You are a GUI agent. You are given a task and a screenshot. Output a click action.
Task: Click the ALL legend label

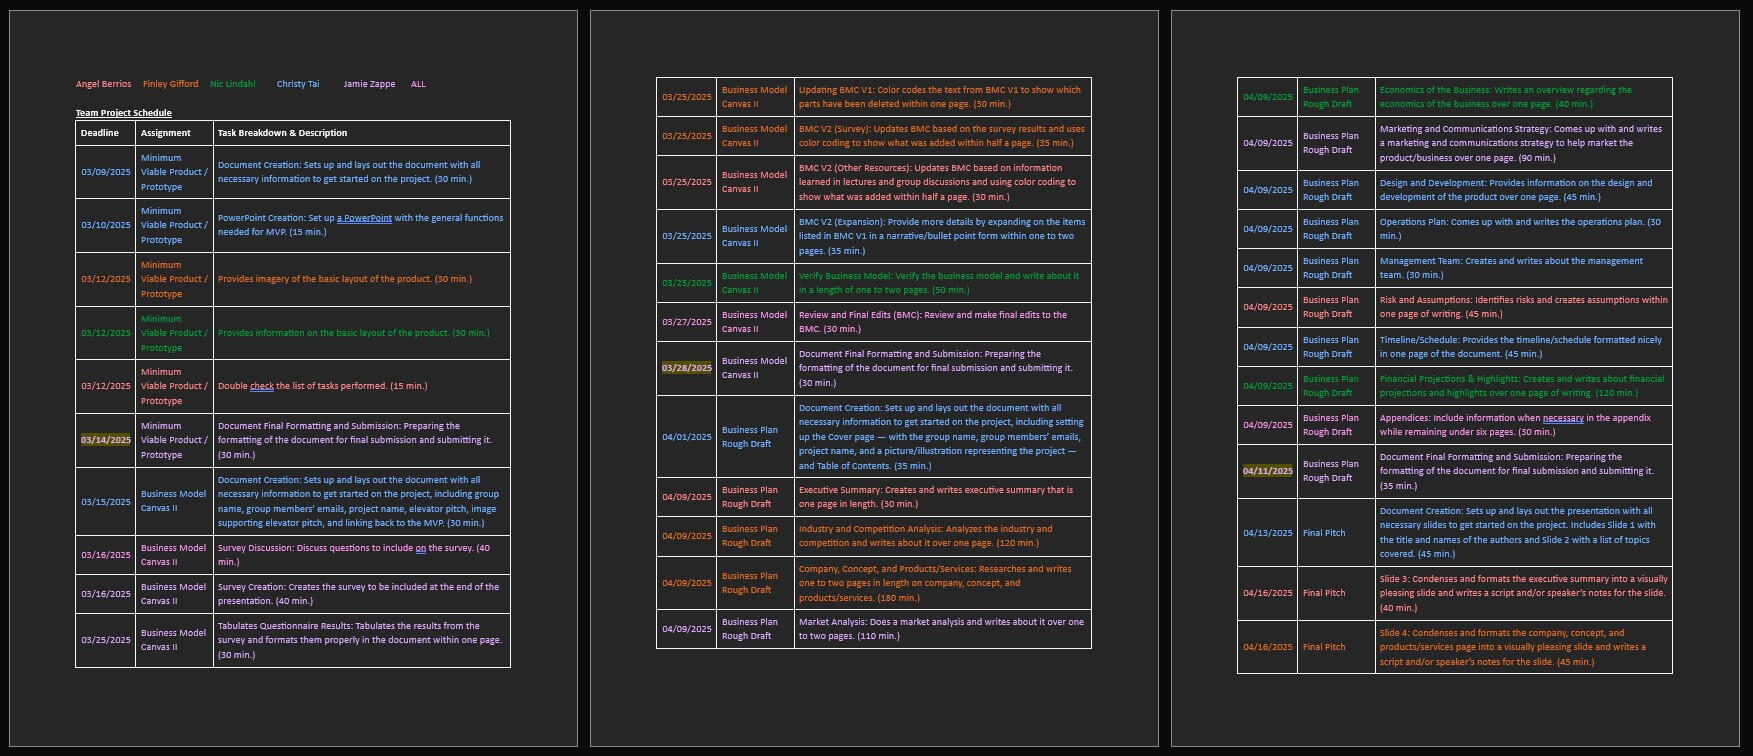pos(418,84)
